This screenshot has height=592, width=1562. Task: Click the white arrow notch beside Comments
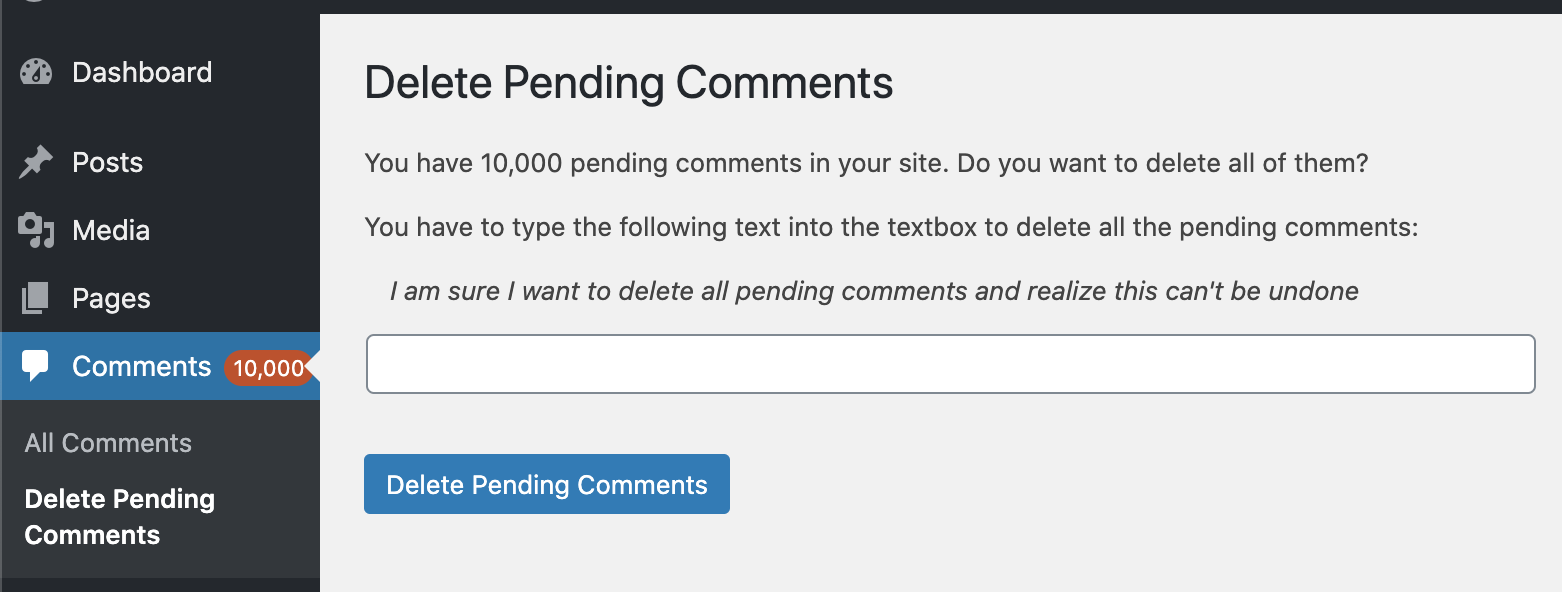pyautogui.click(x=312, y=367)
